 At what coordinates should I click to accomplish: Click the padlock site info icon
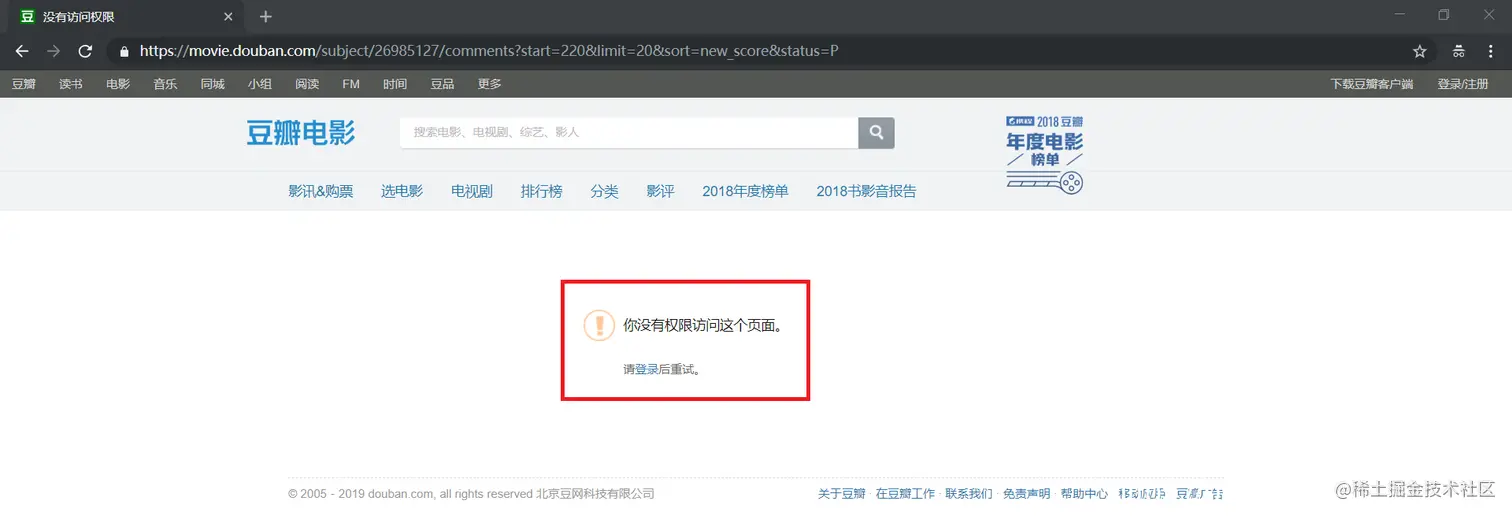point(124,51)
